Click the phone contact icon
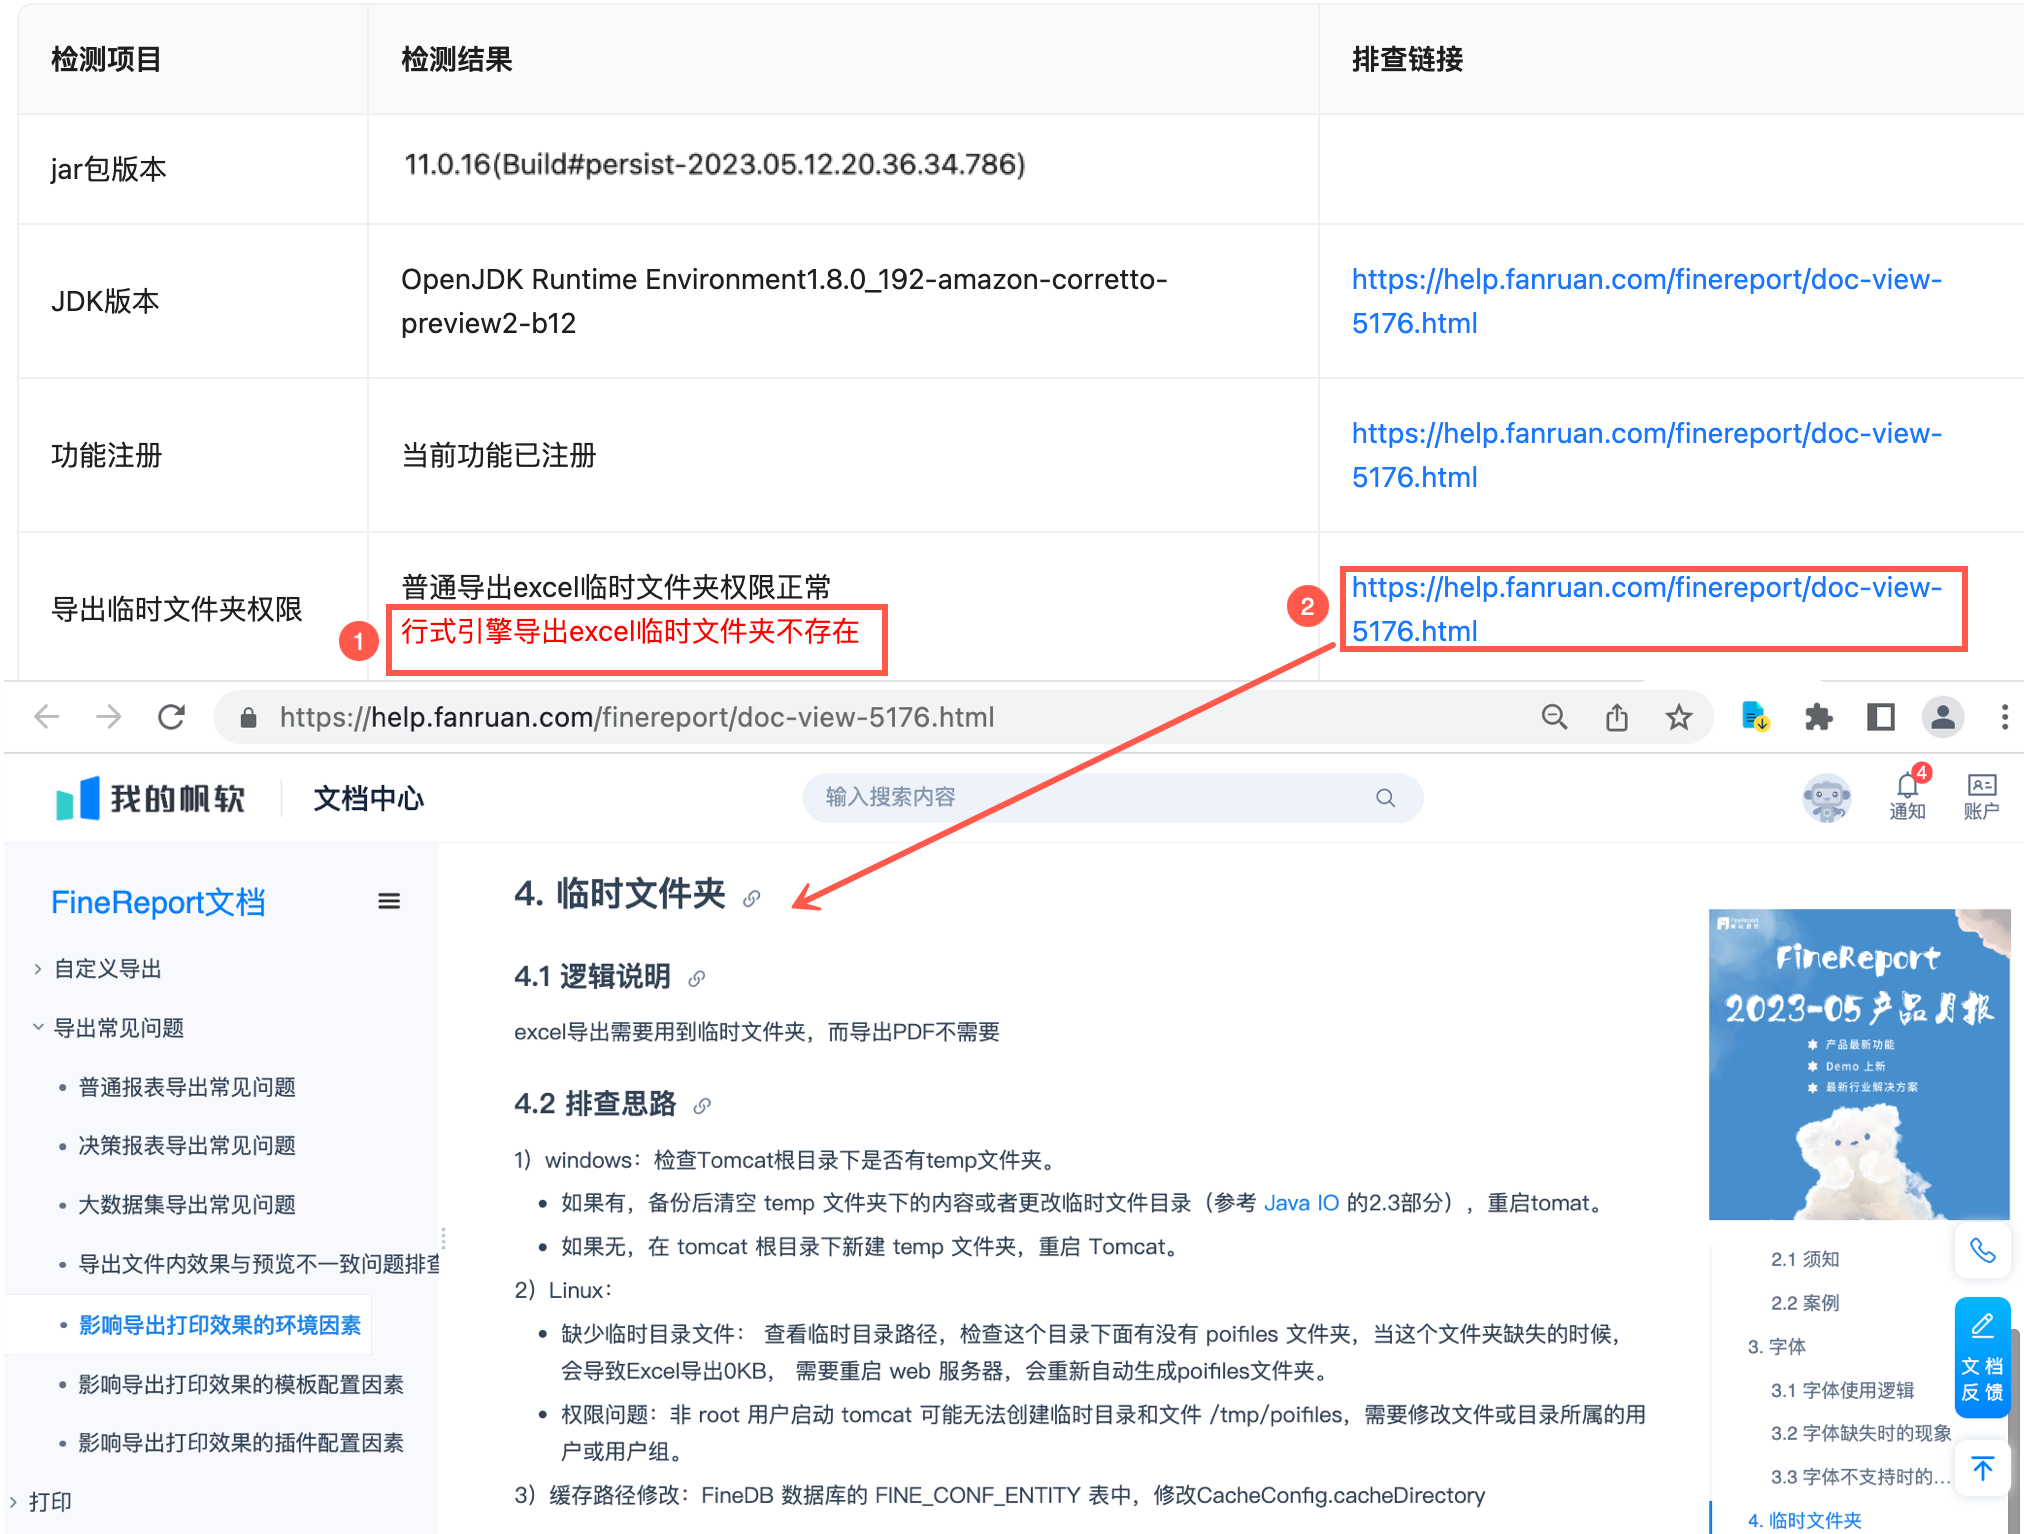 click(1982, 1250)
